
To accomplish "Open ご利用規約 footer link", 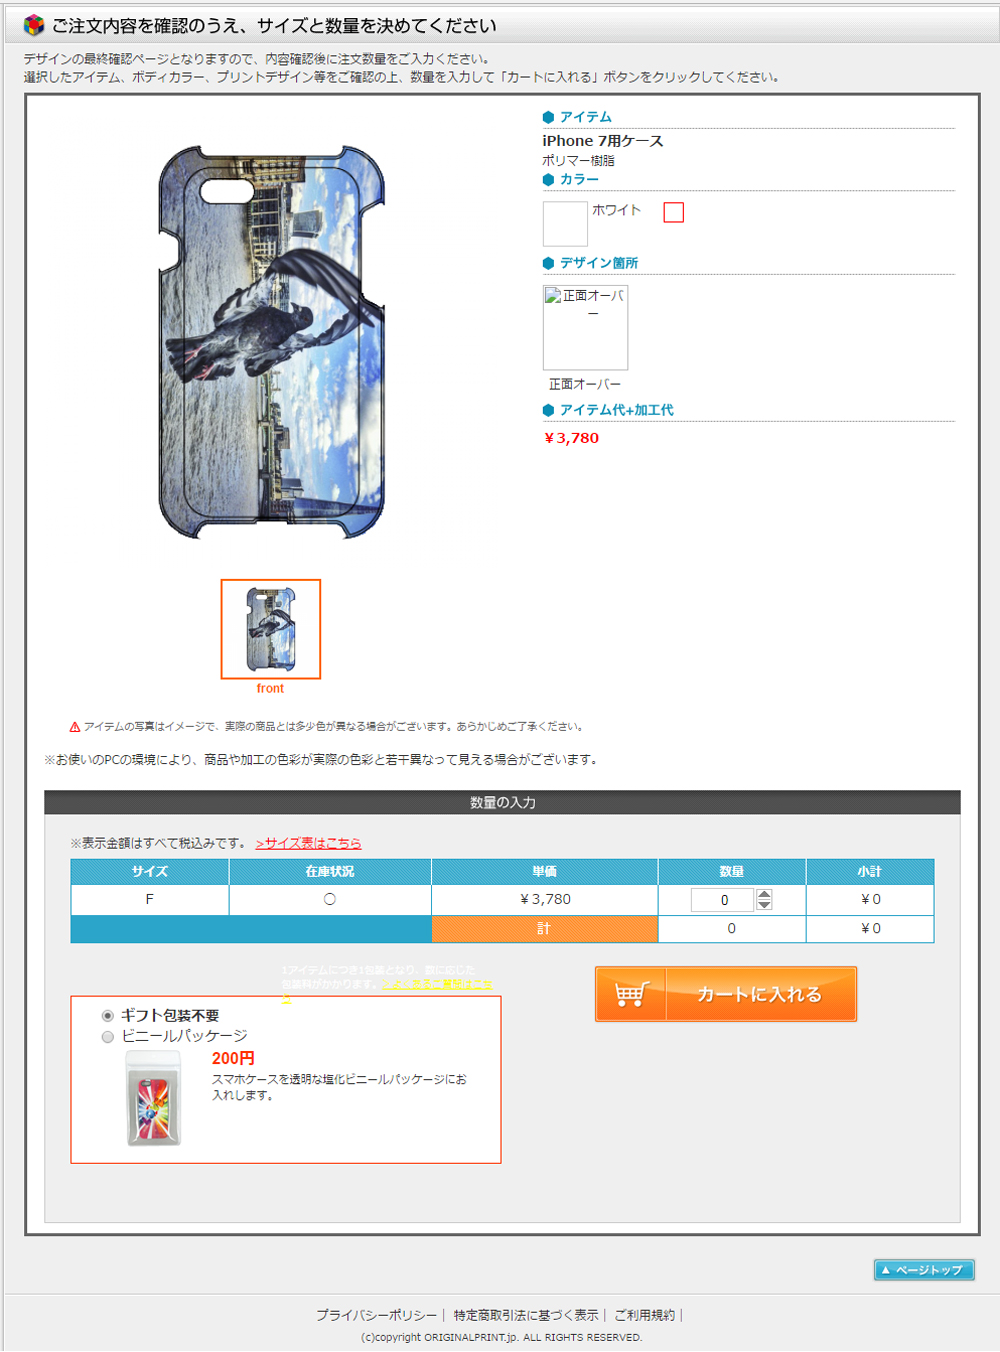I will point(644,1315).
